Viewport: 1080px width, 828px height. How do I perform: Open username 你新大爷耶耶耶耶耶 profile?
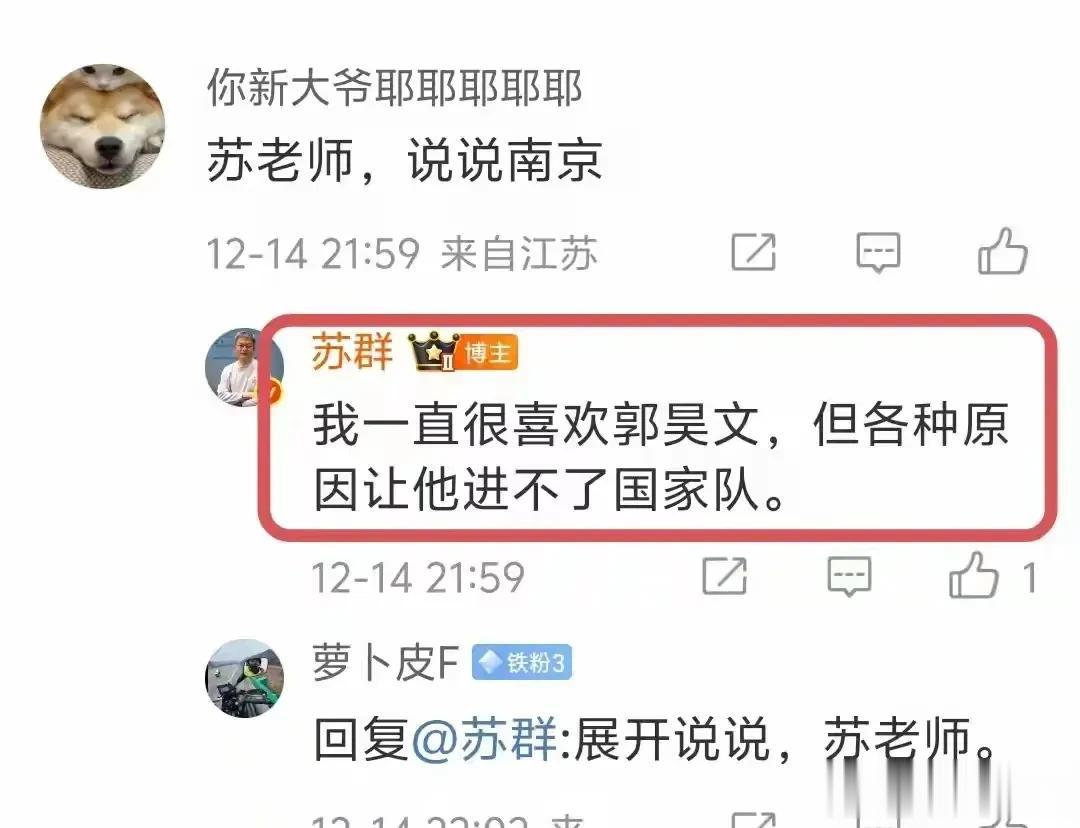pos(395,88)
